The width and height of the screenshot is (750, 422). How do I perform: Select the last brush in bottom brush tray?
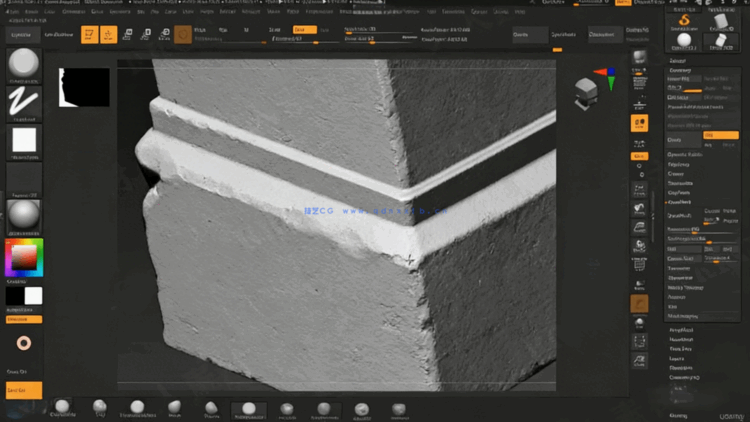point(398,410)
